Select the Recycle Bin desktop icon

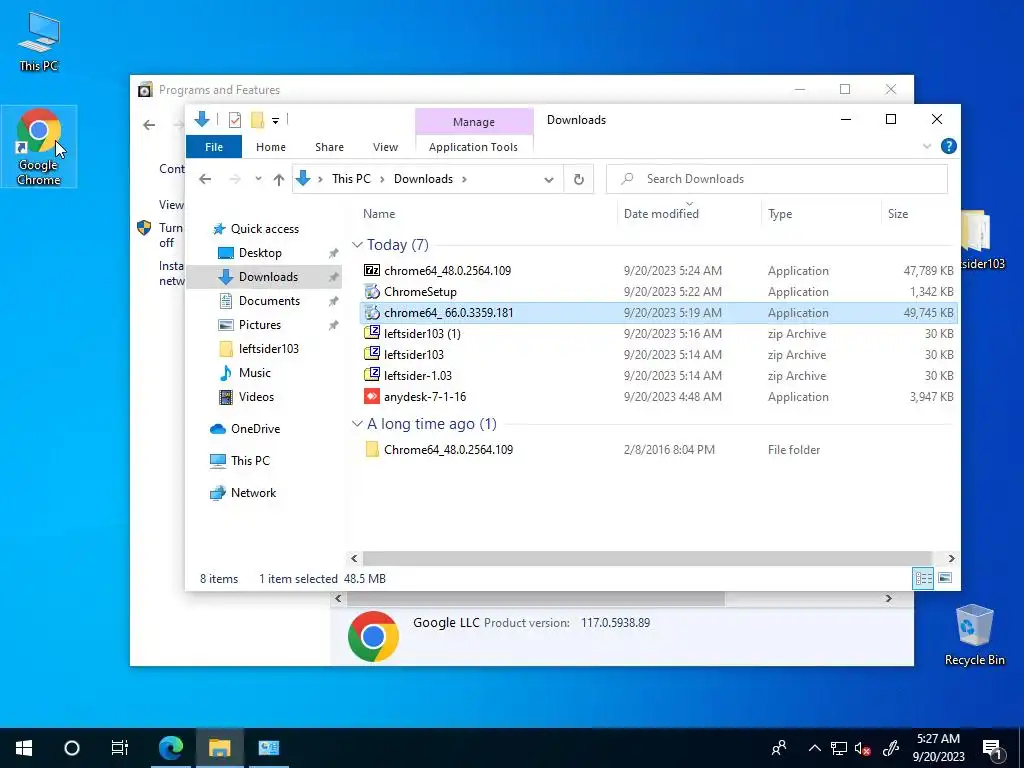(974, 634)
